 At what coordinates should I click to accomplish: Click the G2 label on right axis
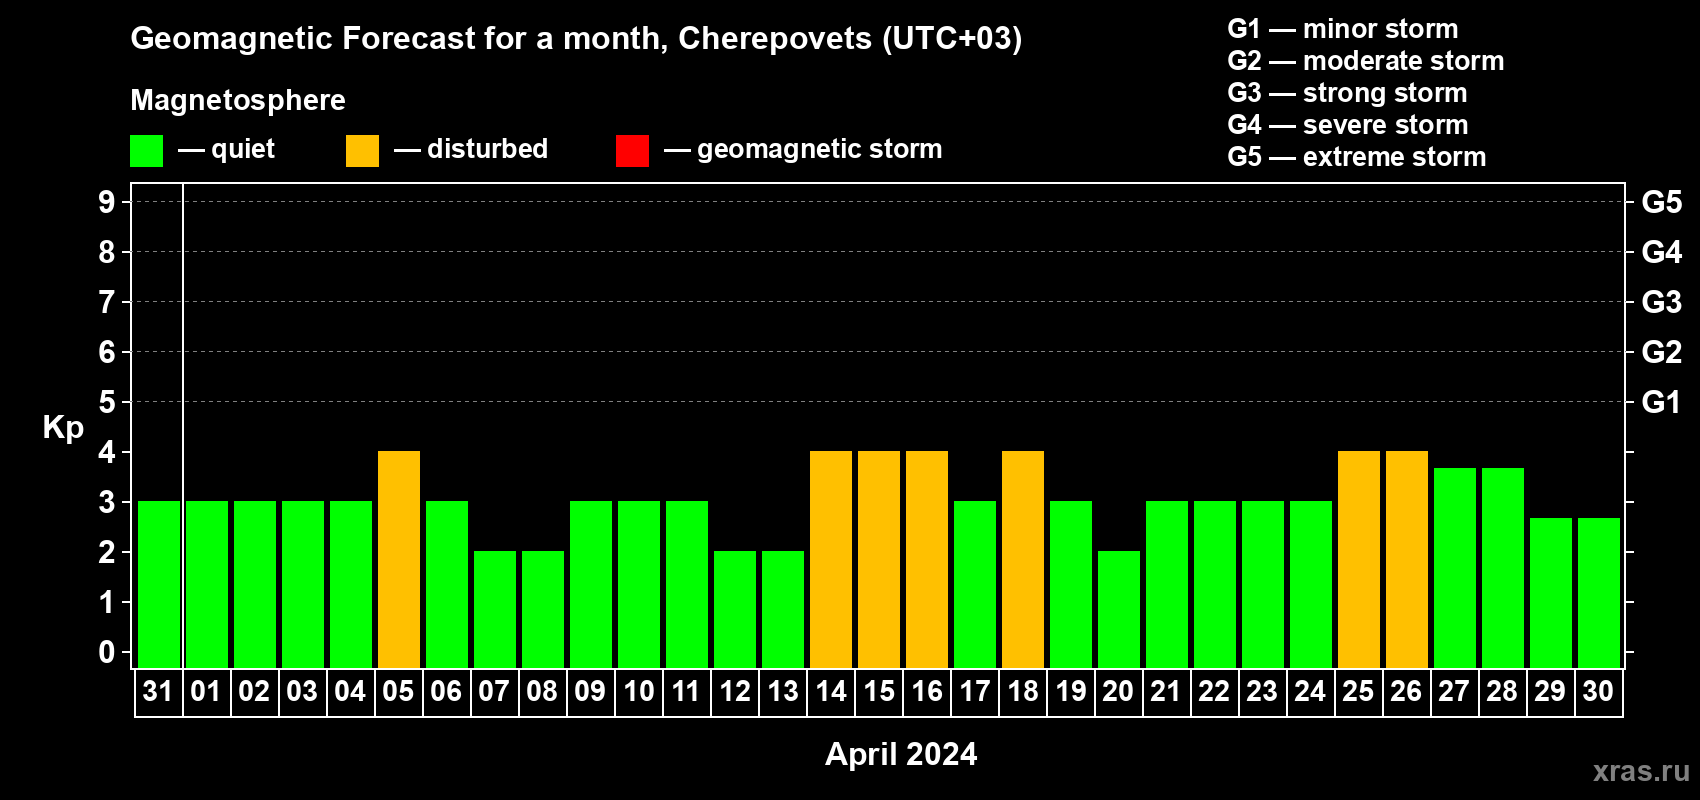(1662, 352)
